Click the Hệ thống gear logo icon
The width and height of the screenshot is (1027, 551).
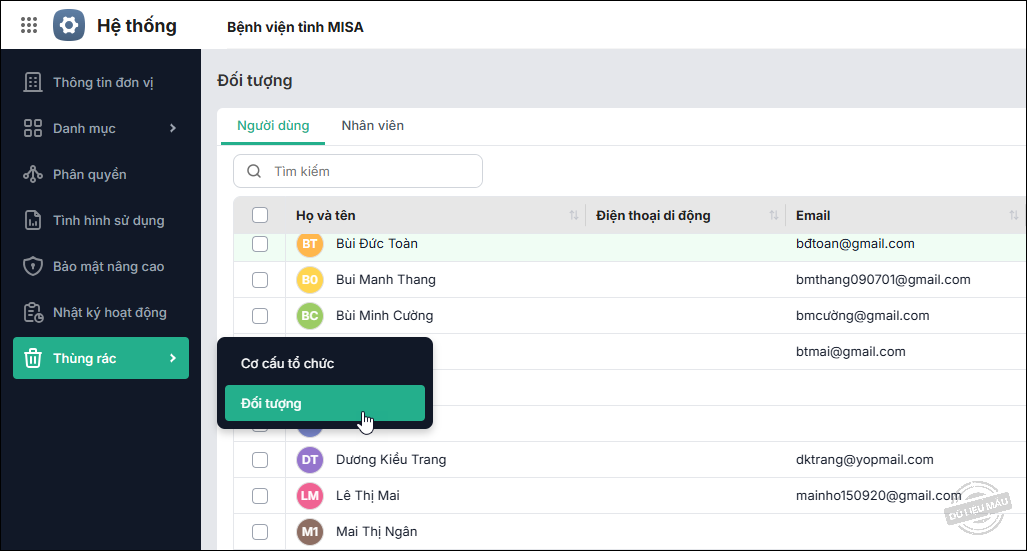click(69, 25)
